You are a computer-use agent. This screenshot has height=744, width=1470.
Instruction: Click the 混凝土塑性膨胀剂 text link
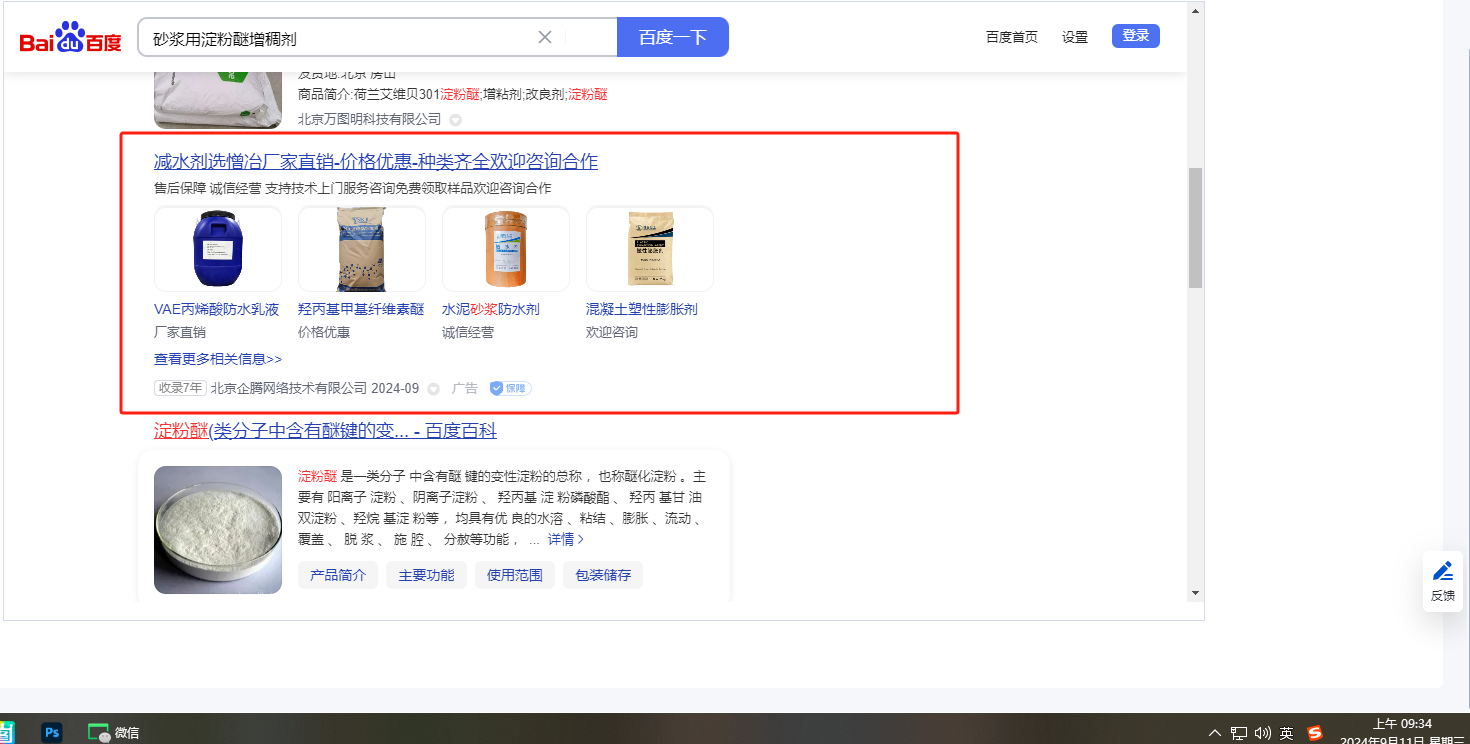[642, 309]
